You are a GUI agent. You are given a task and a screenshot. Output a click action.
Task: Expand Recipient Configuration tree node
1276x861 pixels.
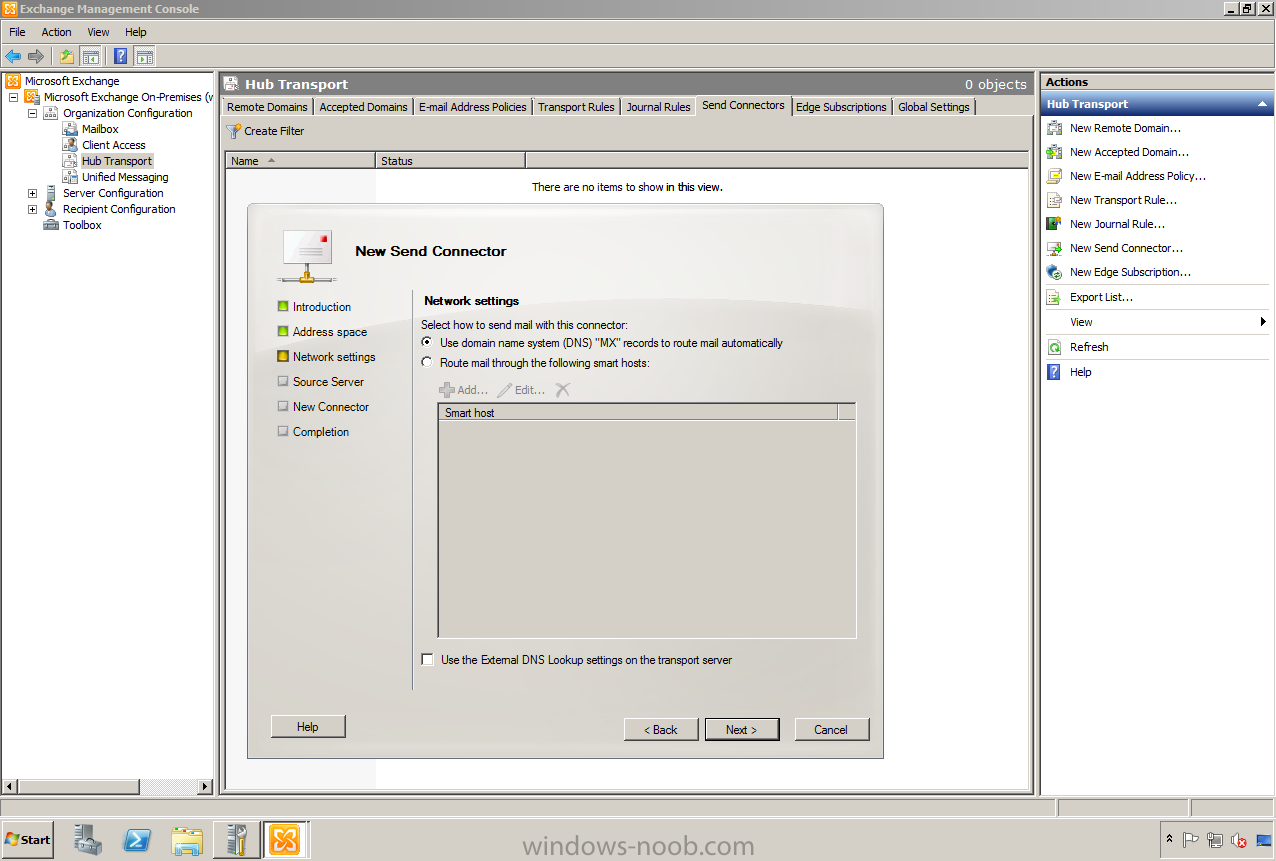[32, 209]
